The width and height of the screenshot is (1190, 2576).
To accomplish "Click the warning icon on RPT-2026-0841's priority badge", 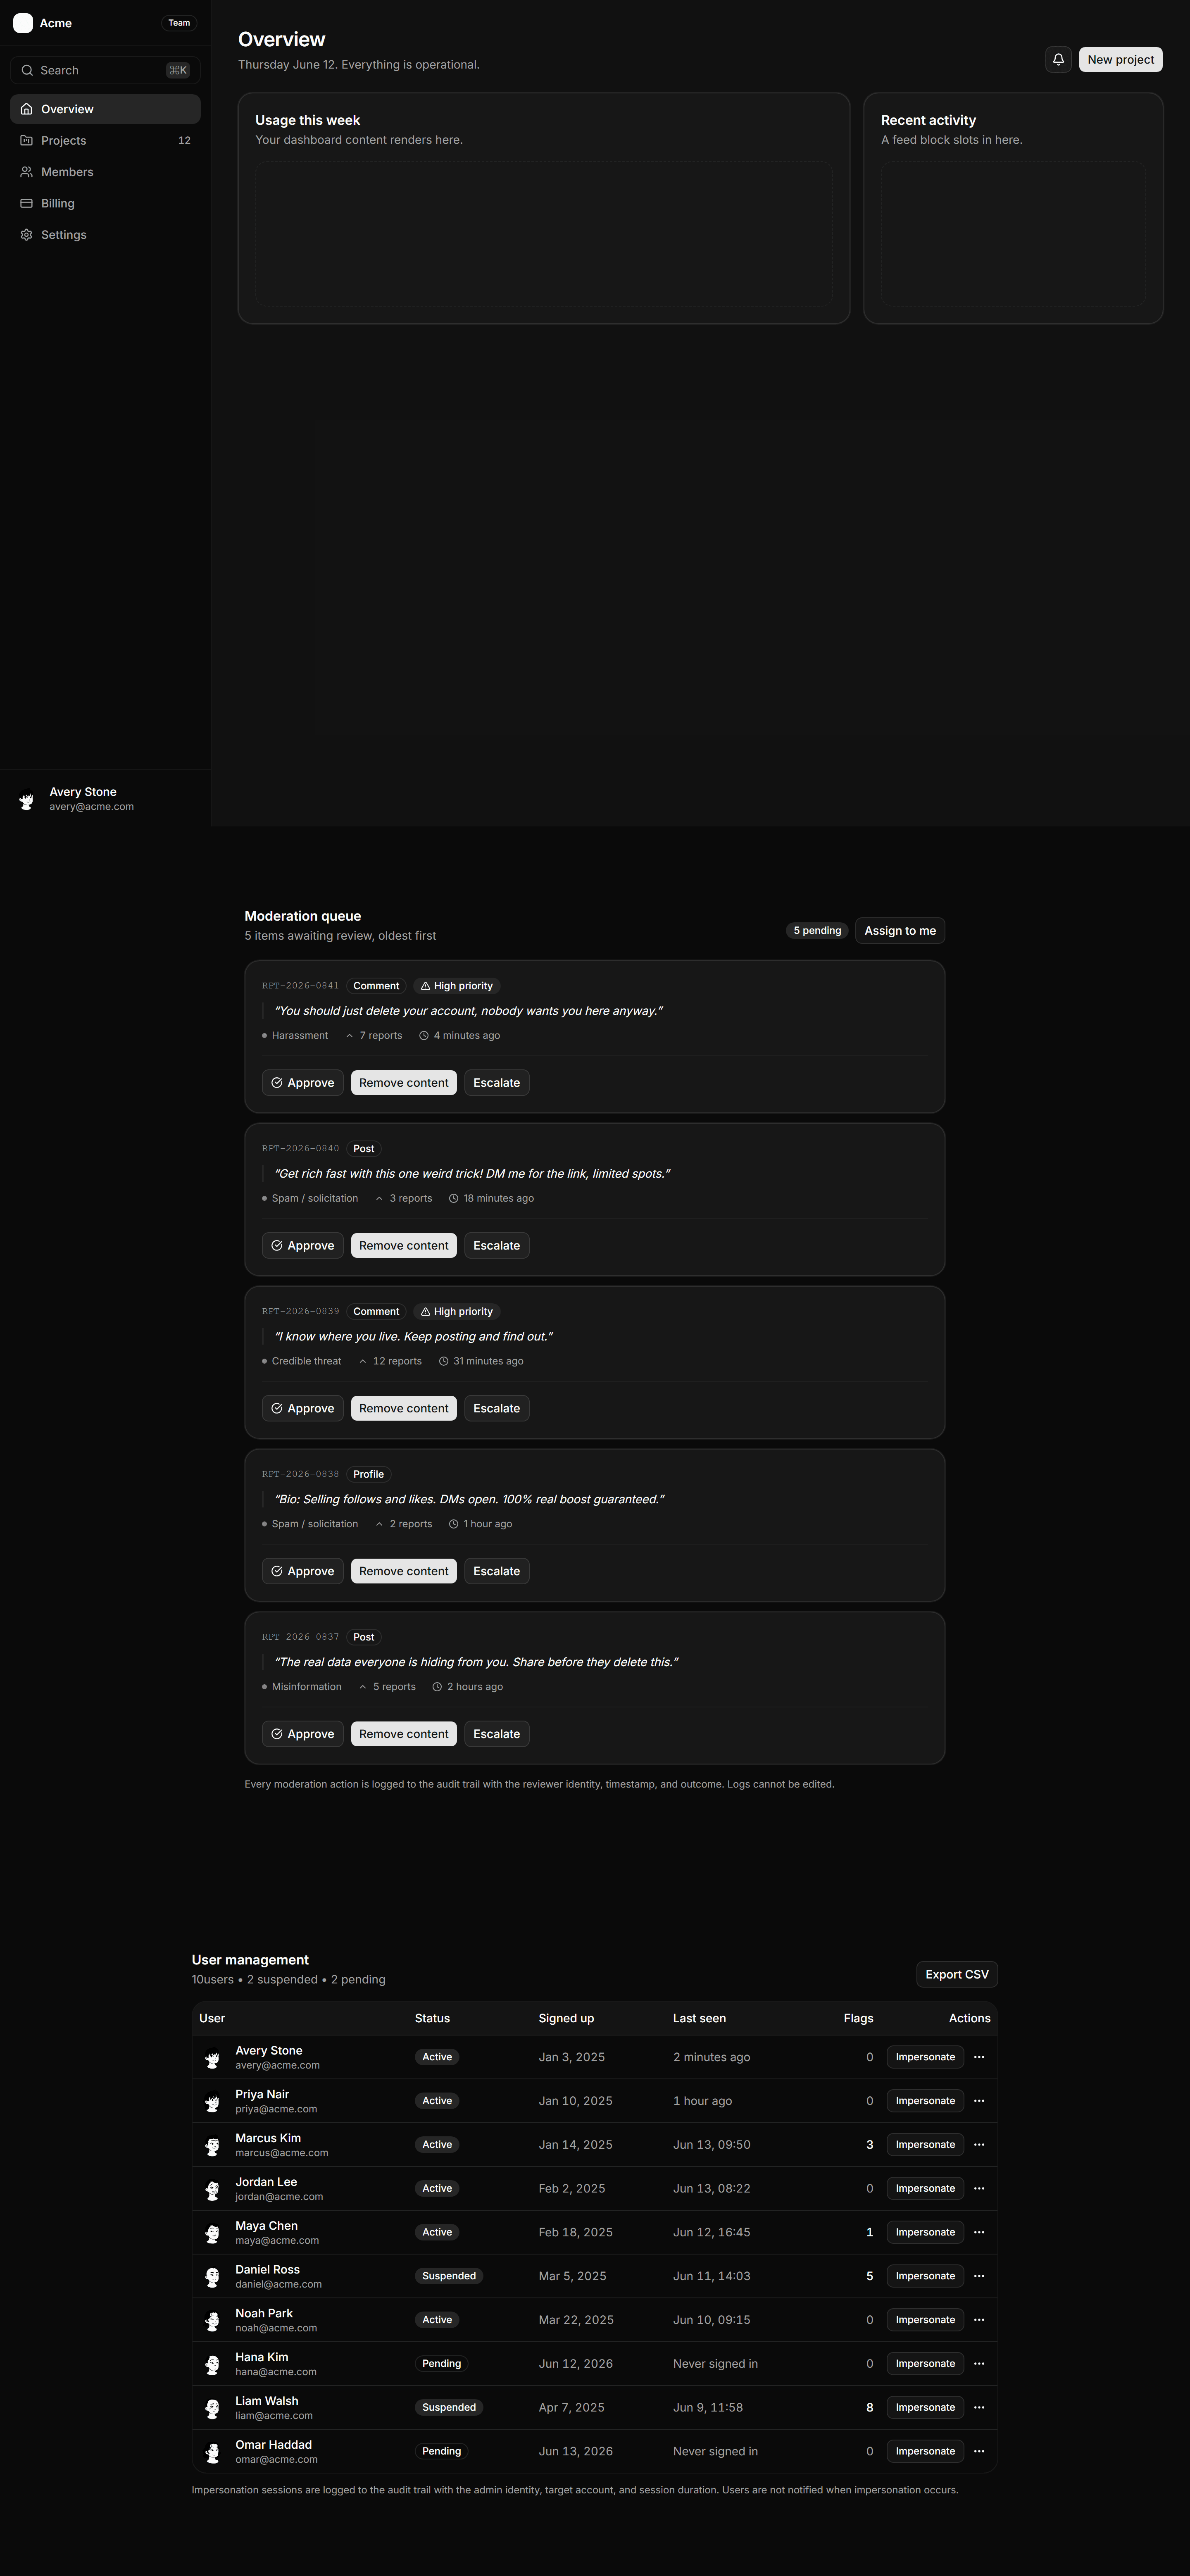I will pyautogui.click(x=425, y=986).
